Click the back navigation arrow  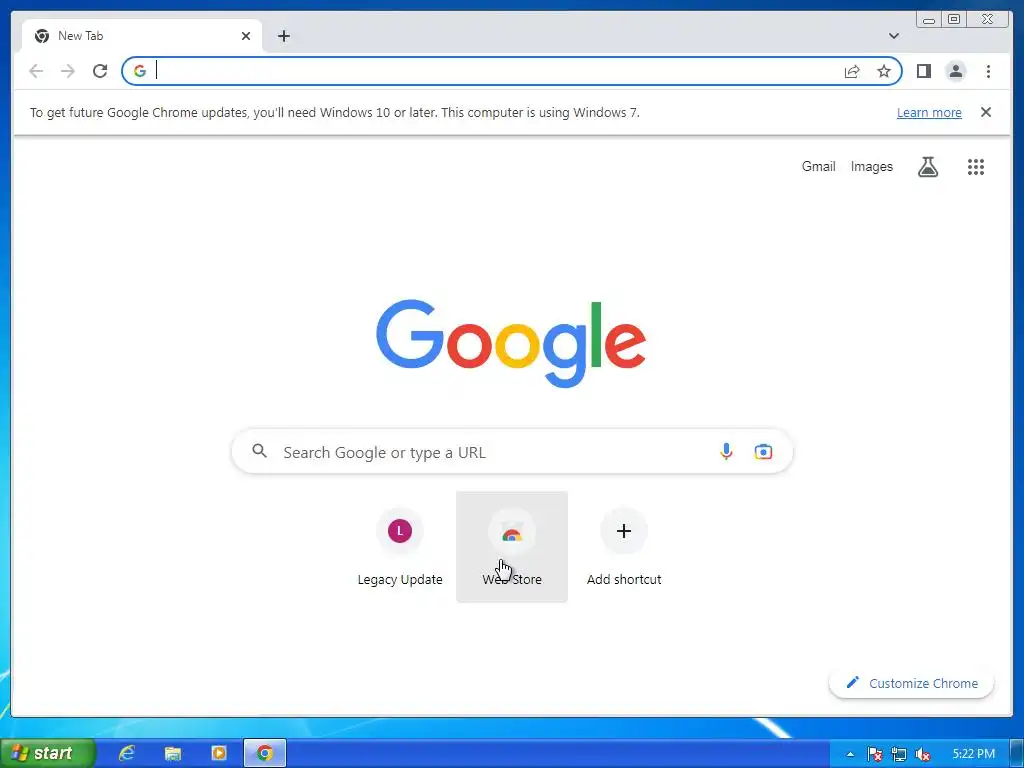tap(36, 71)
